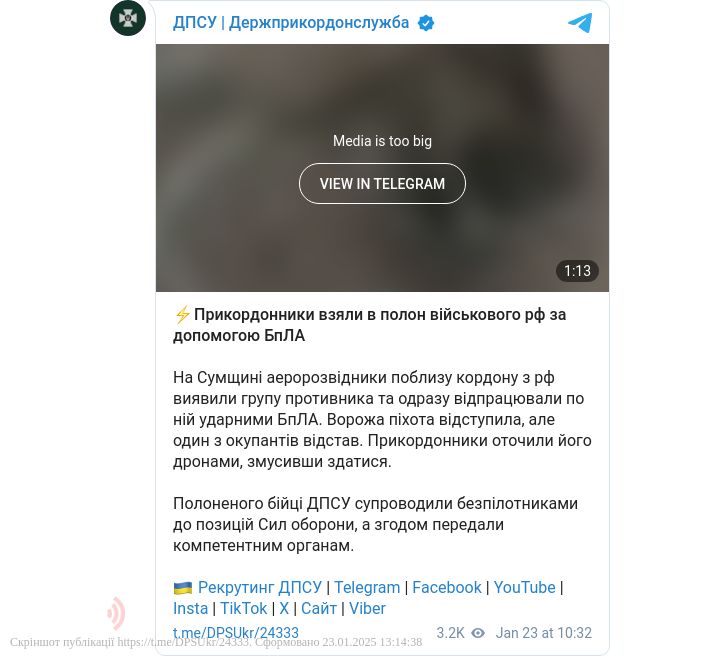The image size is (720, 660).
Task: Follow the TikTok link
Action: 243,609
